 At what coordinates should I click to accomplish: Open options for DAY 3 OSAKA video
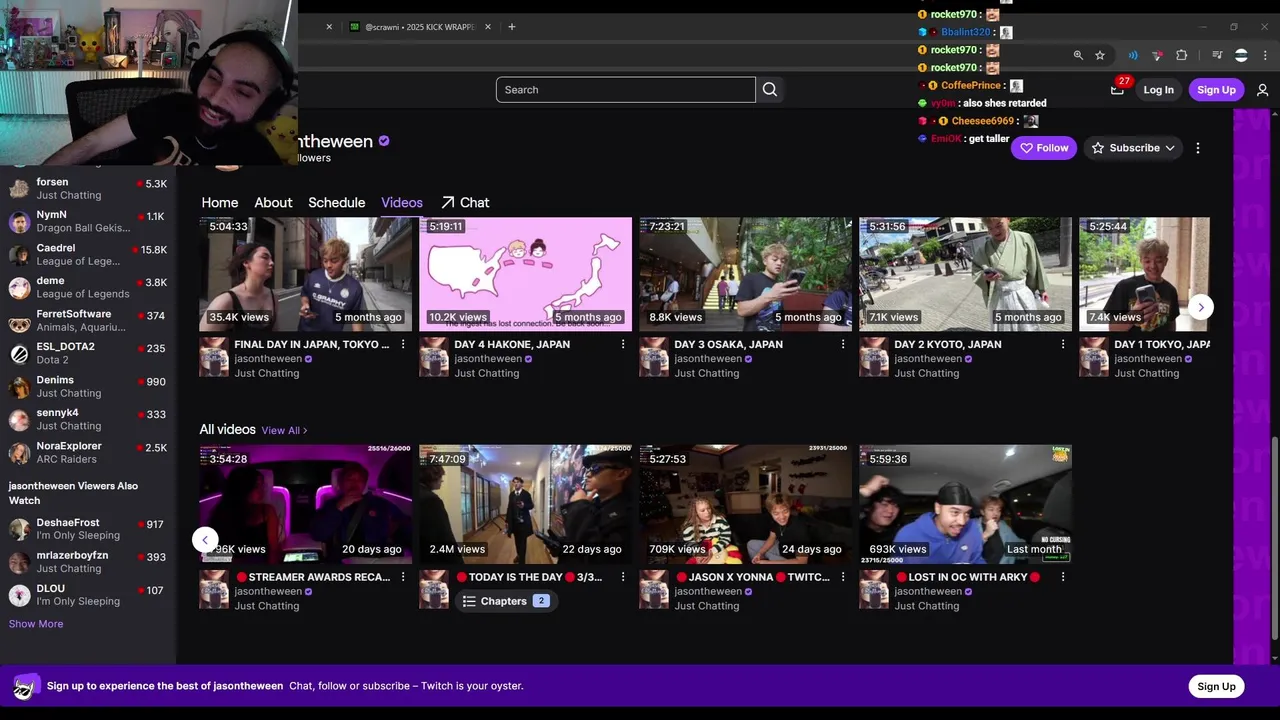click(843, 344)
